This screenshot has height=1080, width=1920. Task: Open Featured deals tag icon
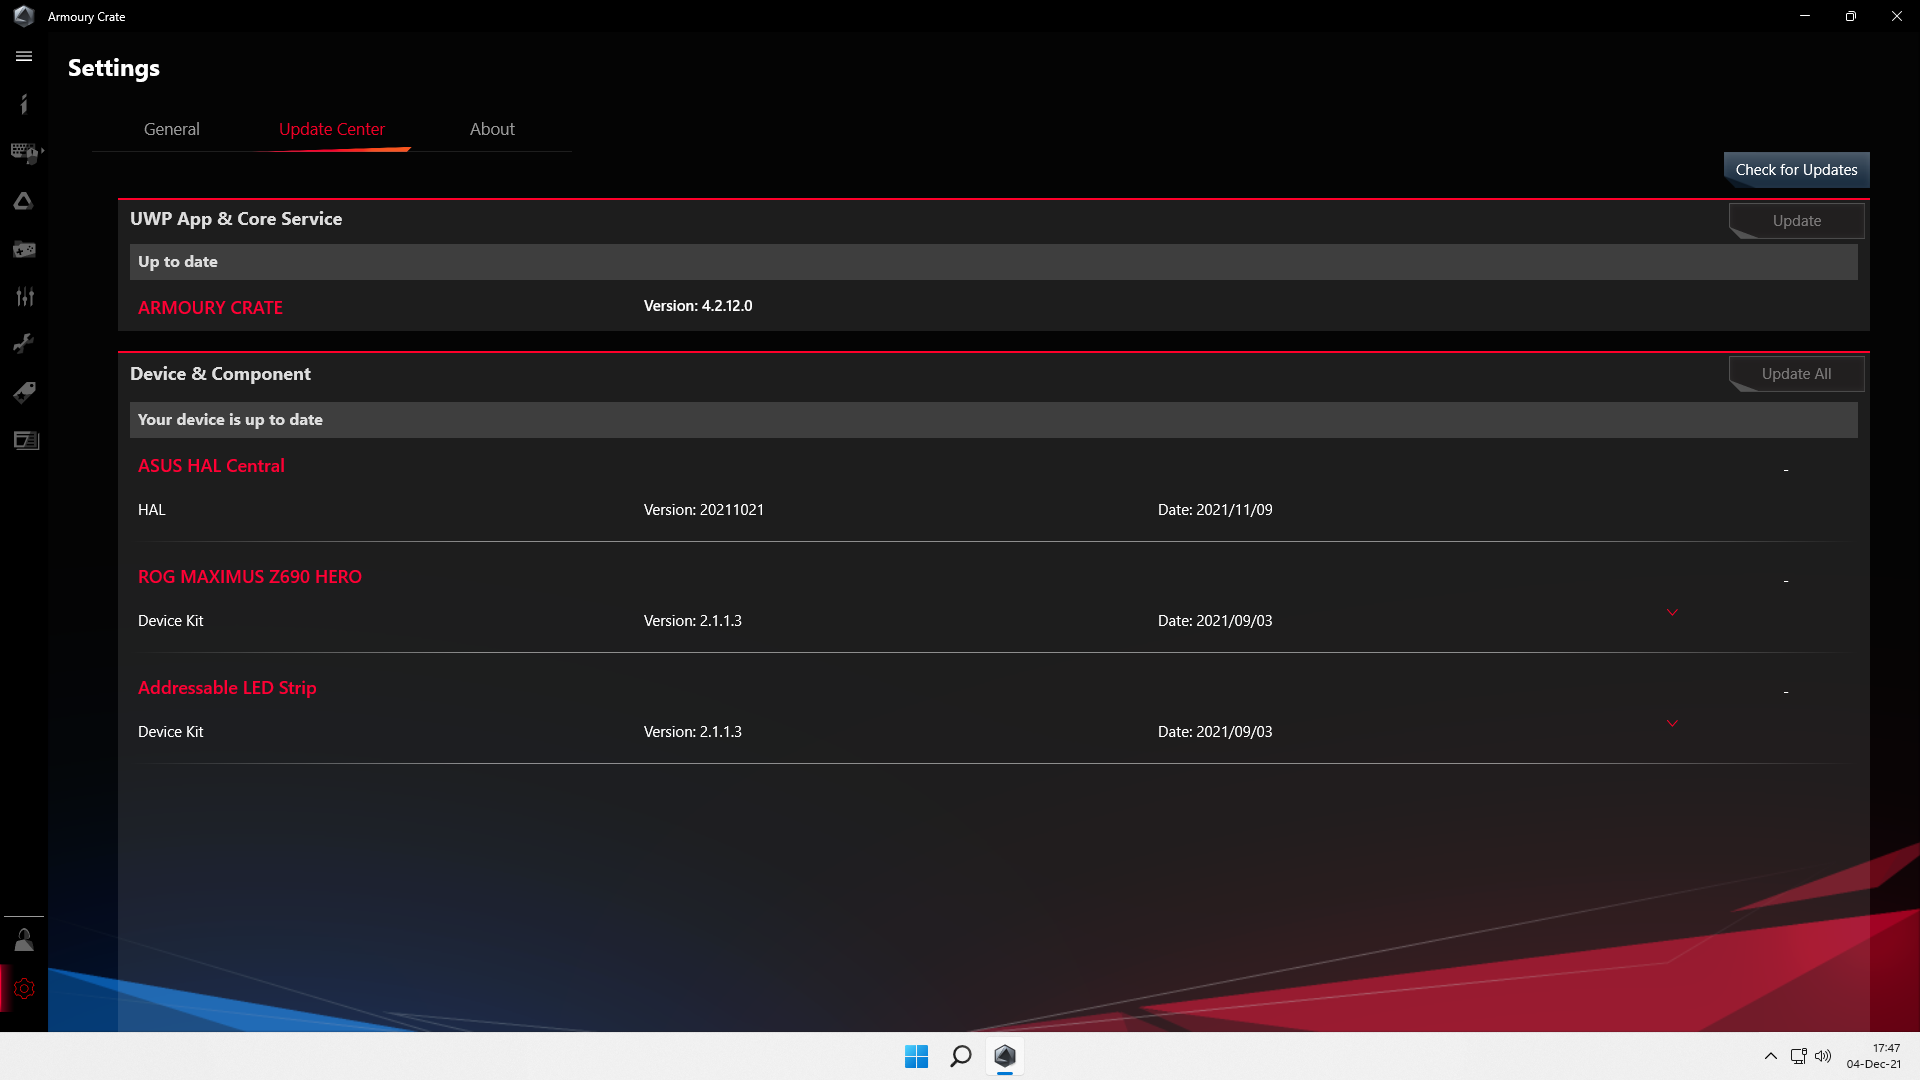point(24,392)
